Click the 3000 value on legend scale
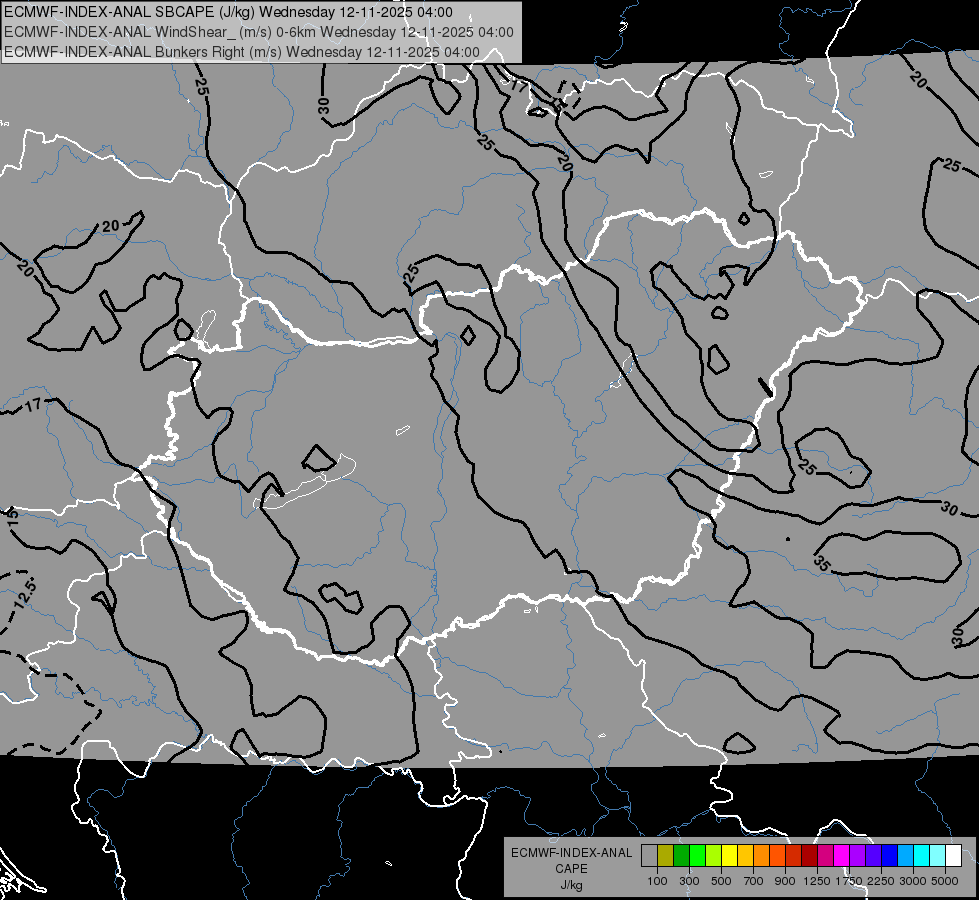The height and width of the screenshot is (900, 979). tap(913, 881)
